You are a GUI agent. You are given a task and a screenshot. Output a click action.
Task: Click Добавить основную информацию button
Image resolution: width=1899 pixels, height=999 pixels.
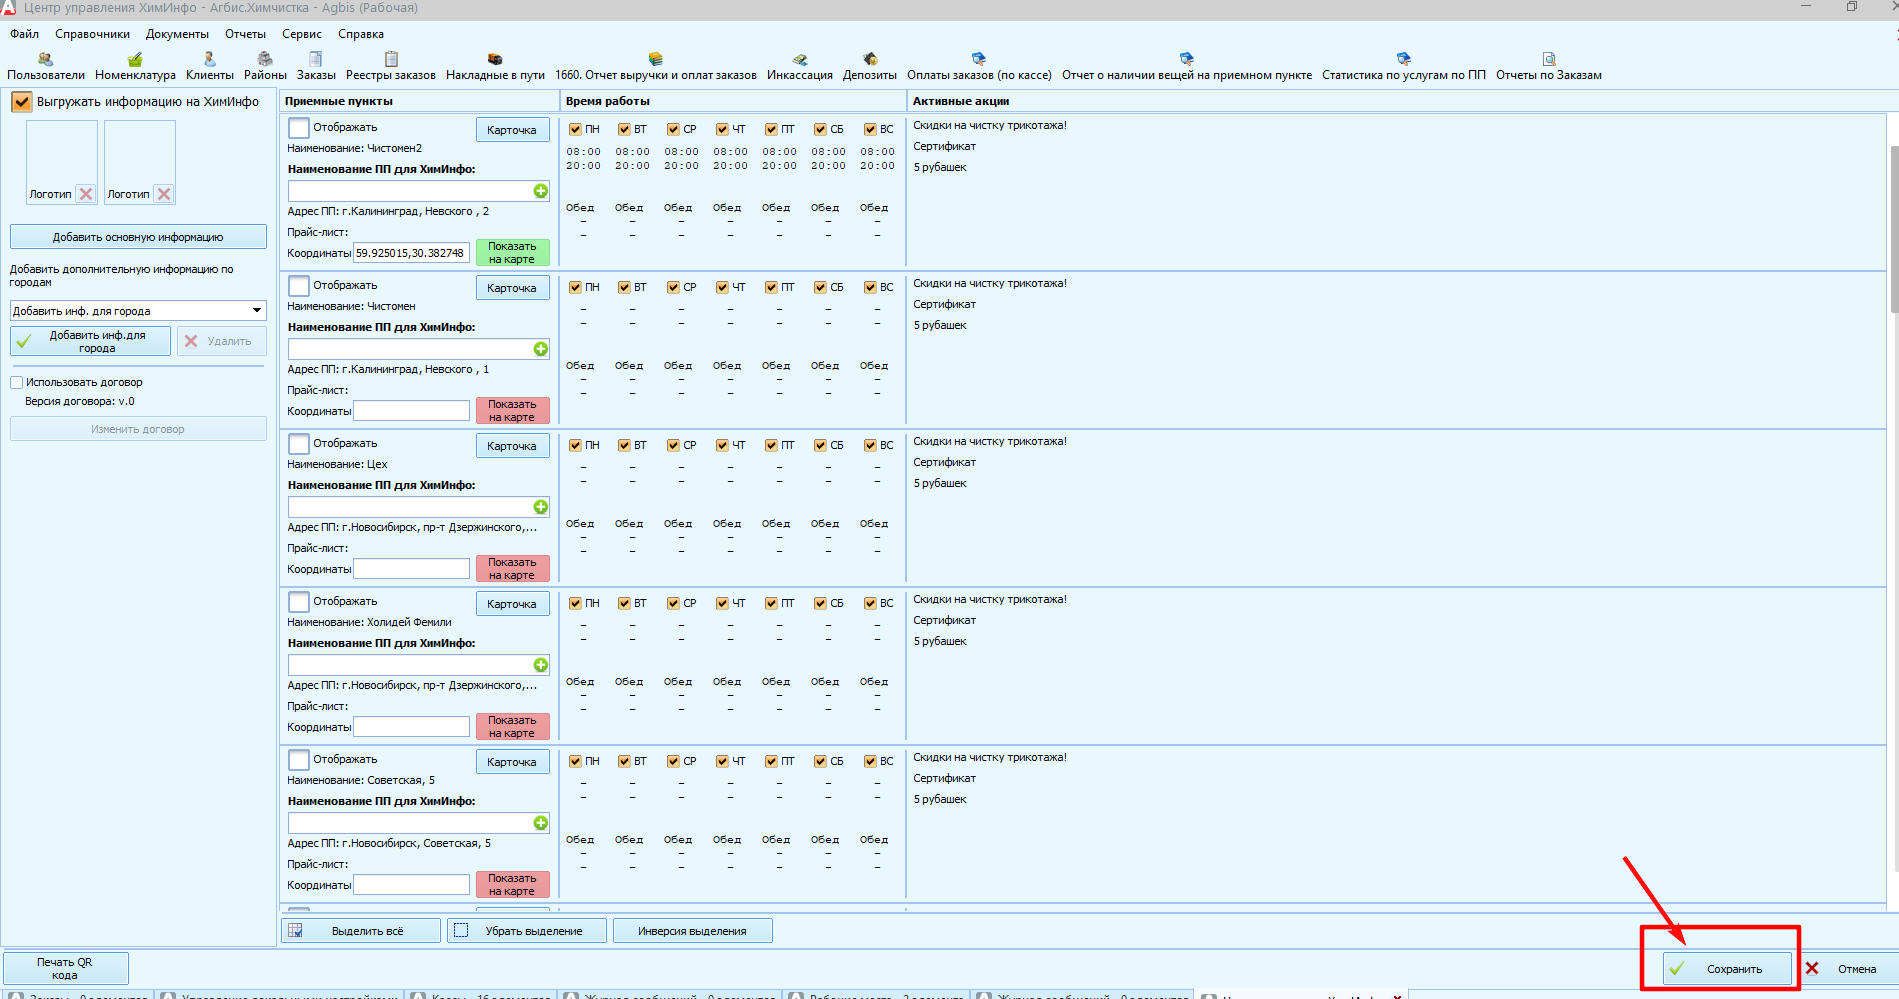point(138,237)
